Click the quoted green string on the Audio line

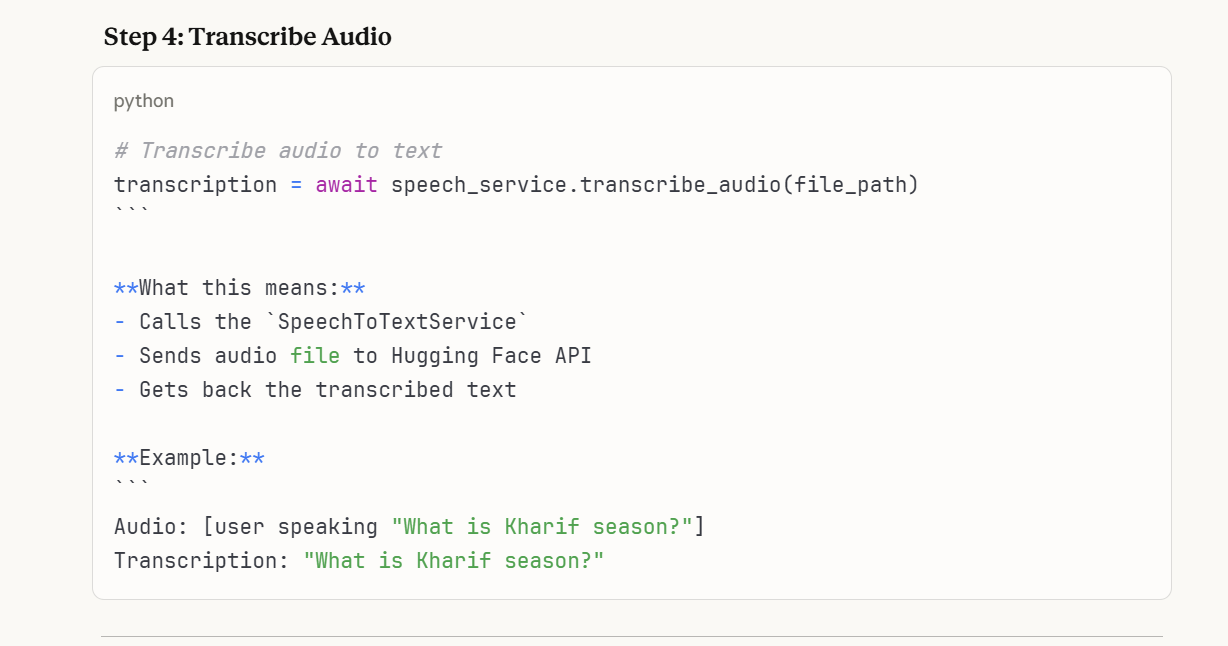pyautogui.click(x=542, y=527)
